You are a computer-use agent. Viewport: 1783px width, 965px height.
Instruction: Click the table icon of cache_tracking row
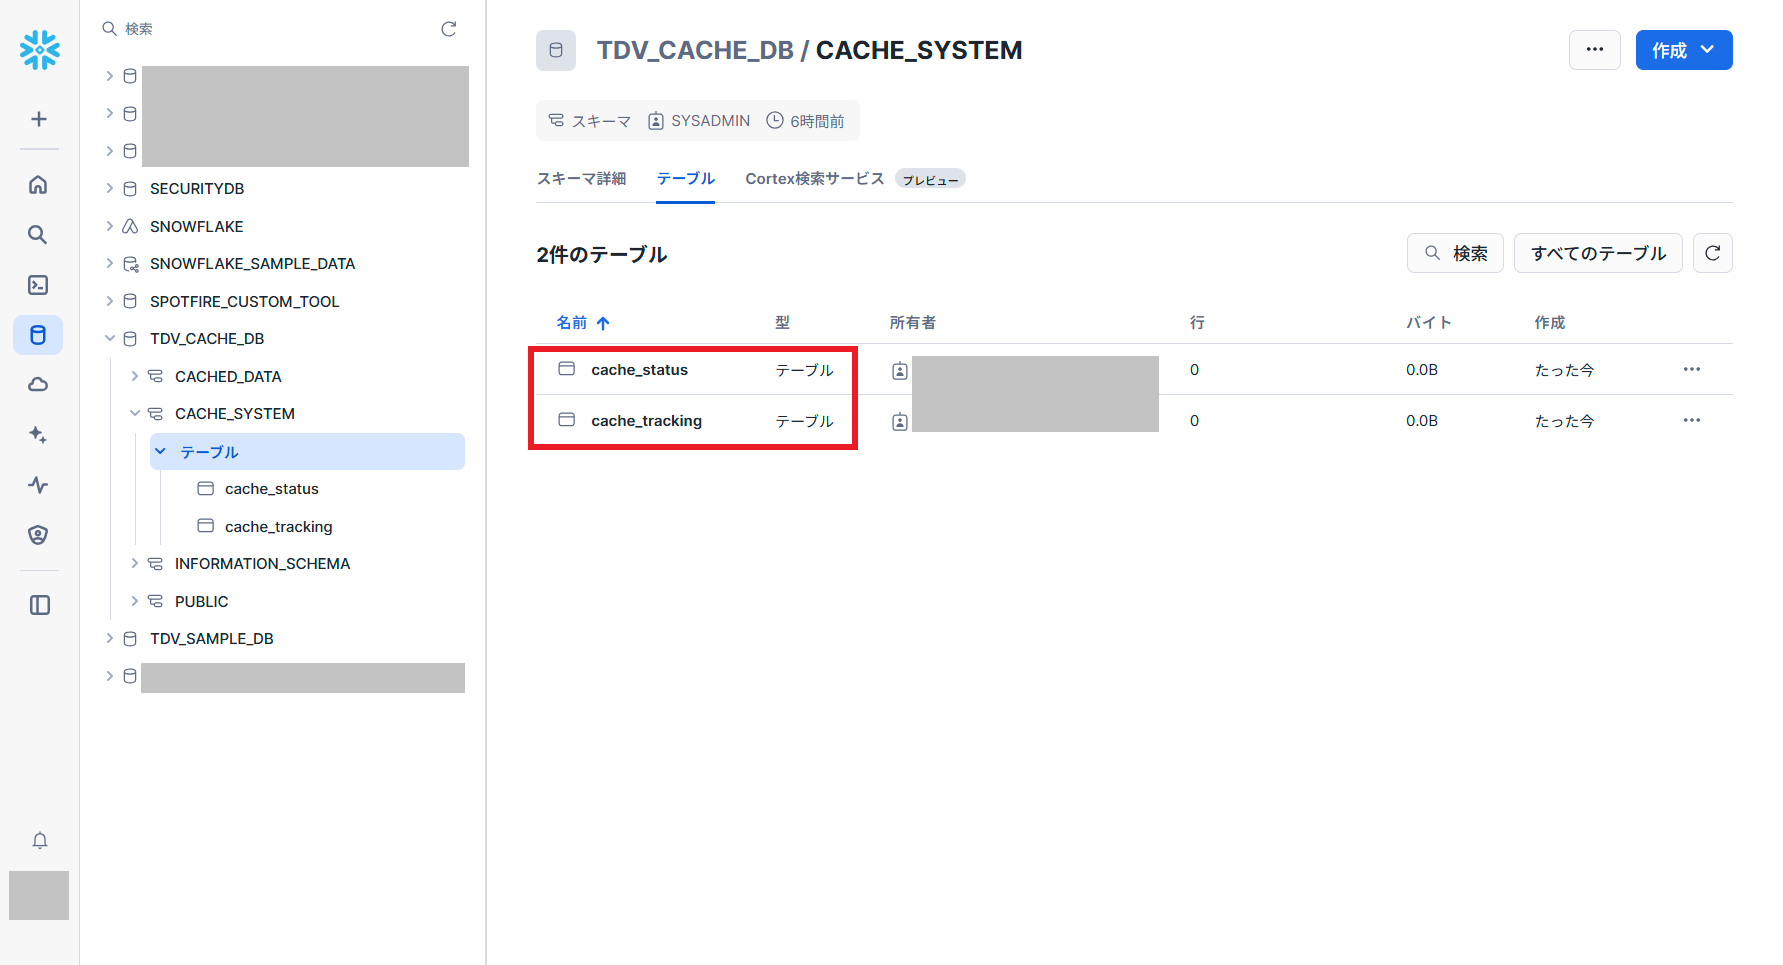pos(567,420)
